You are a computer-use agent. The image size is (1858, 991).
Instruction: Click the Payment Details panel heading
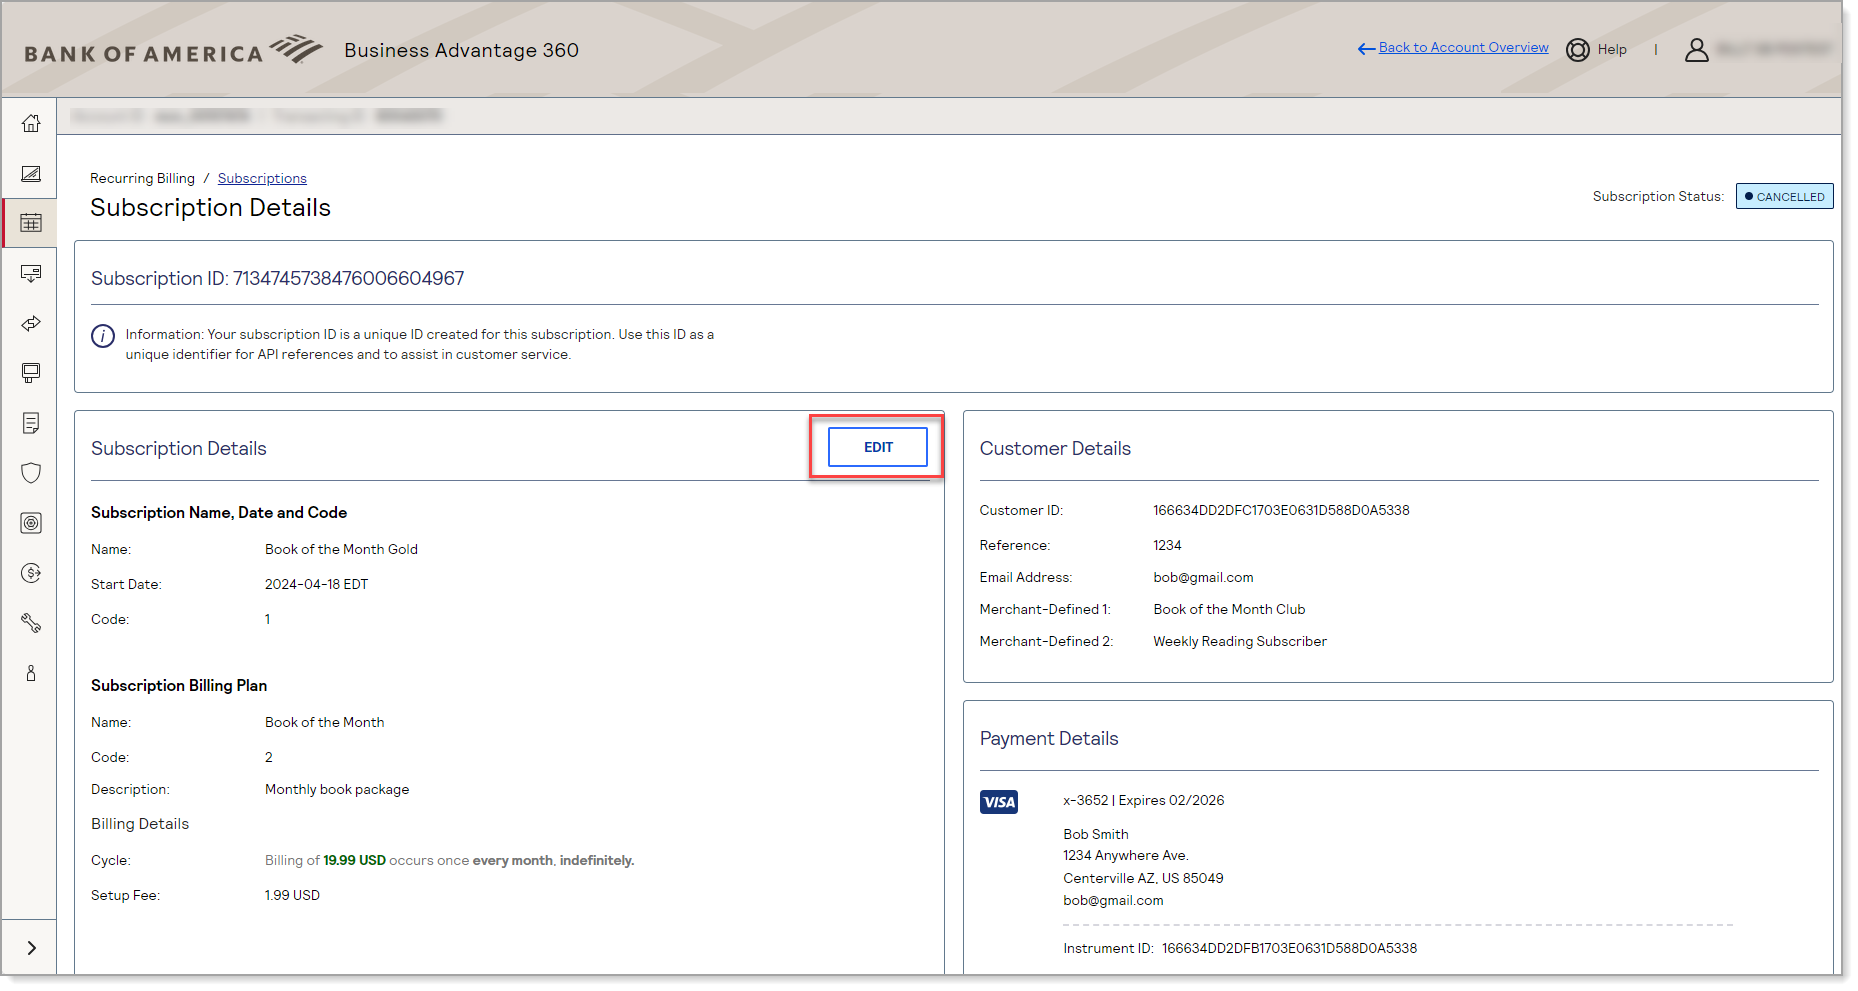(1049, 739)
